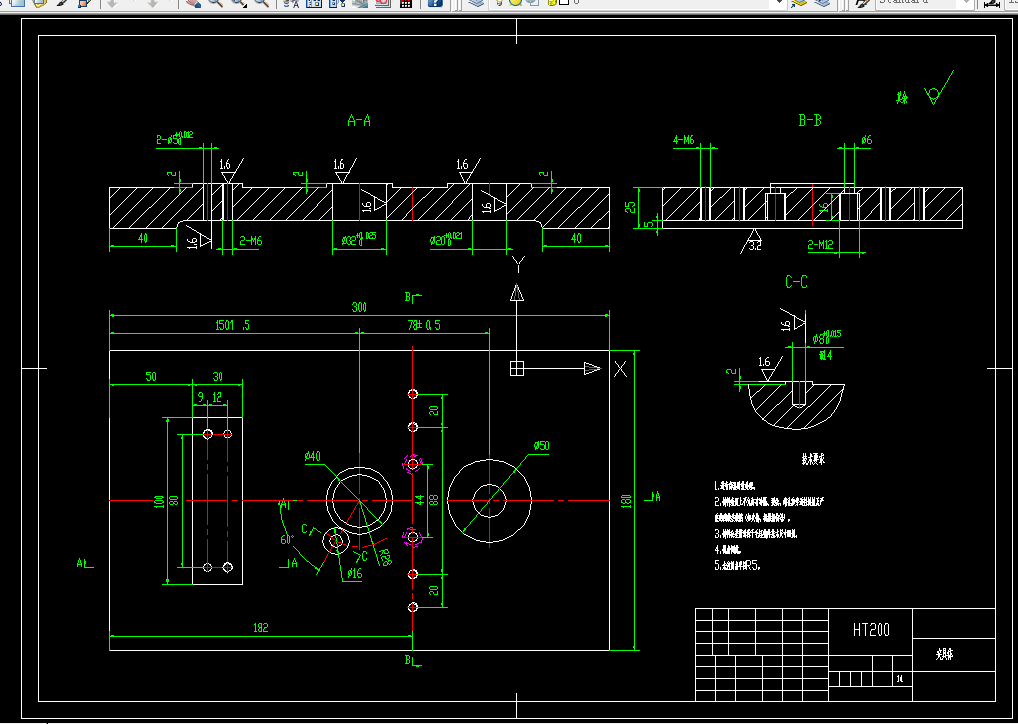Select the 60° angle dimension
The height and width of the screenshot is (724, 1018).
[x=288, y=539]
